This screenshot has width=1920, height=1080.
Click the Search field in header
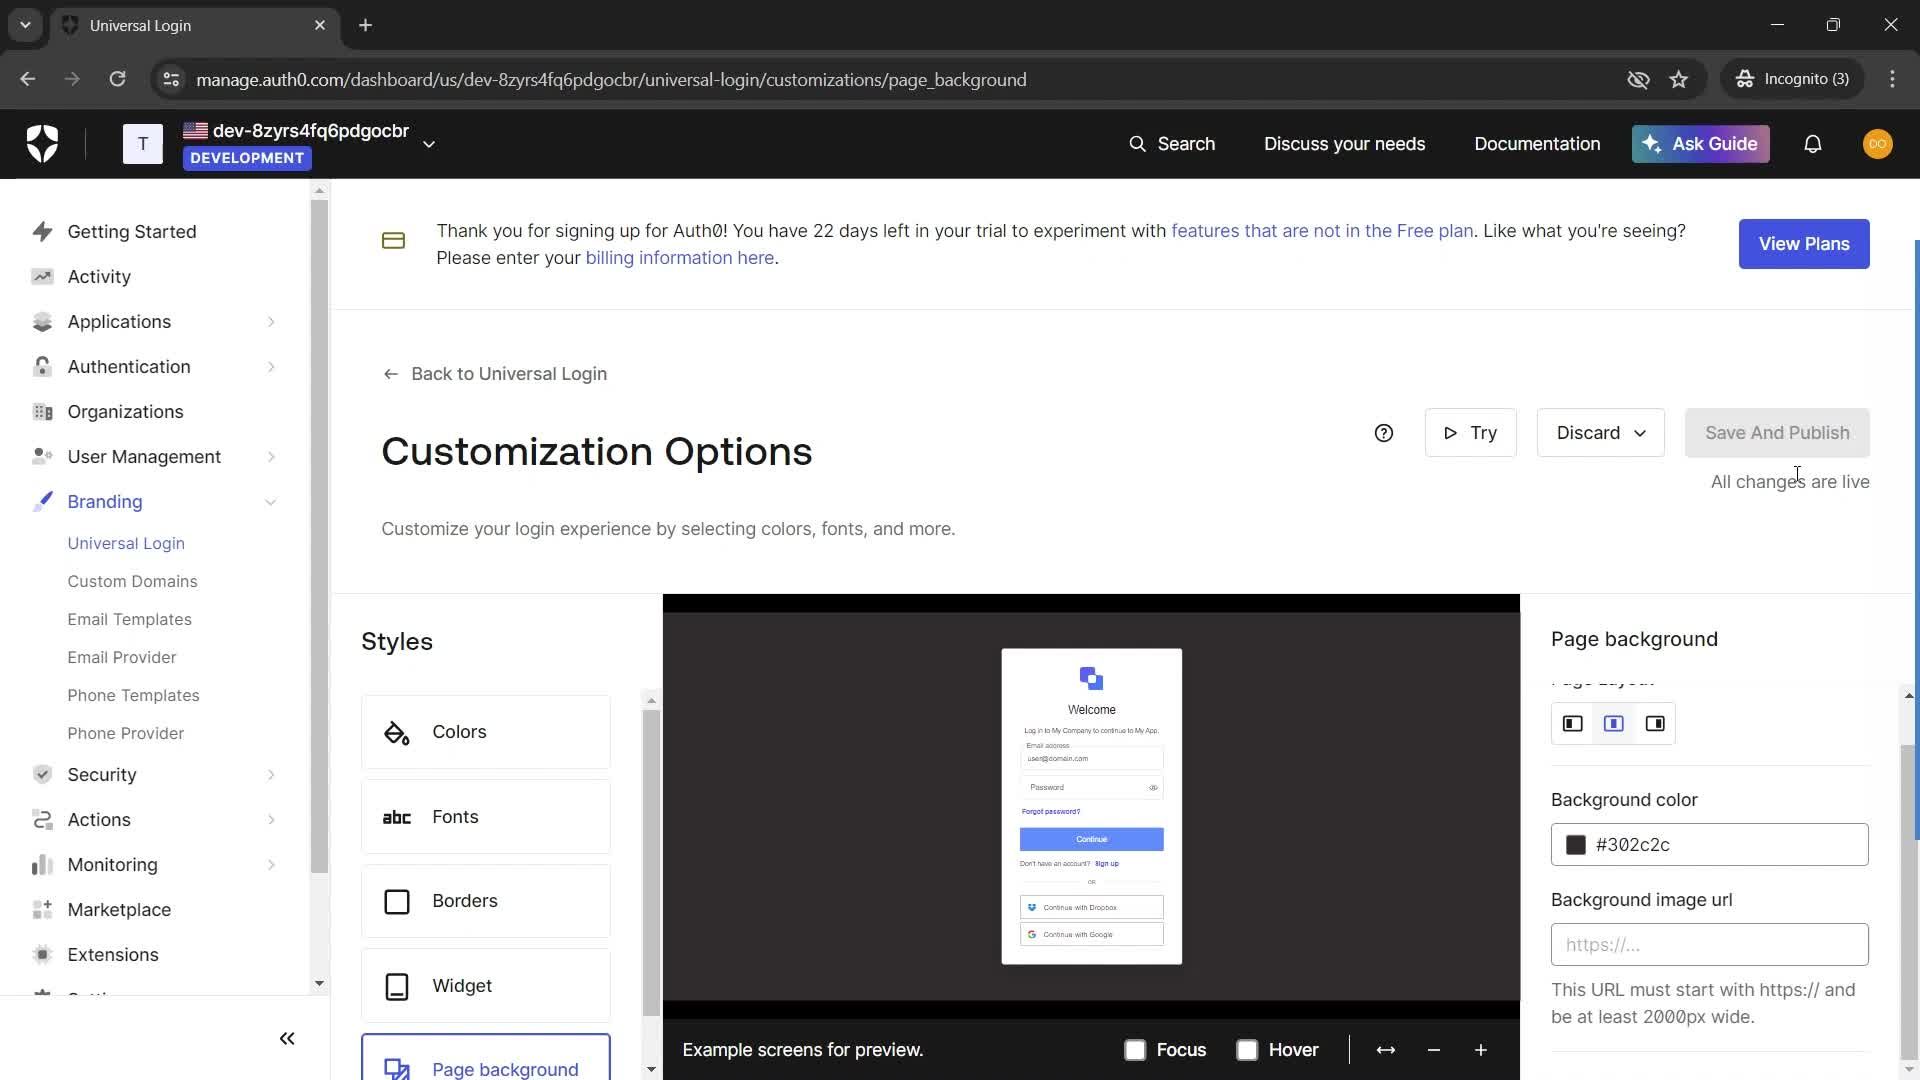[1172, 144]
